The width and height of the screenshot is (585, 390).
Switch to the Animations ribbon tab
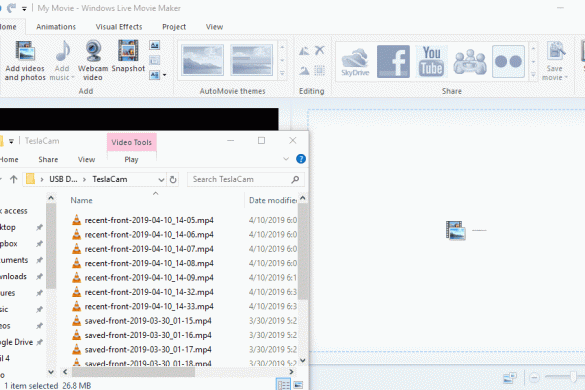click(56, 27)
